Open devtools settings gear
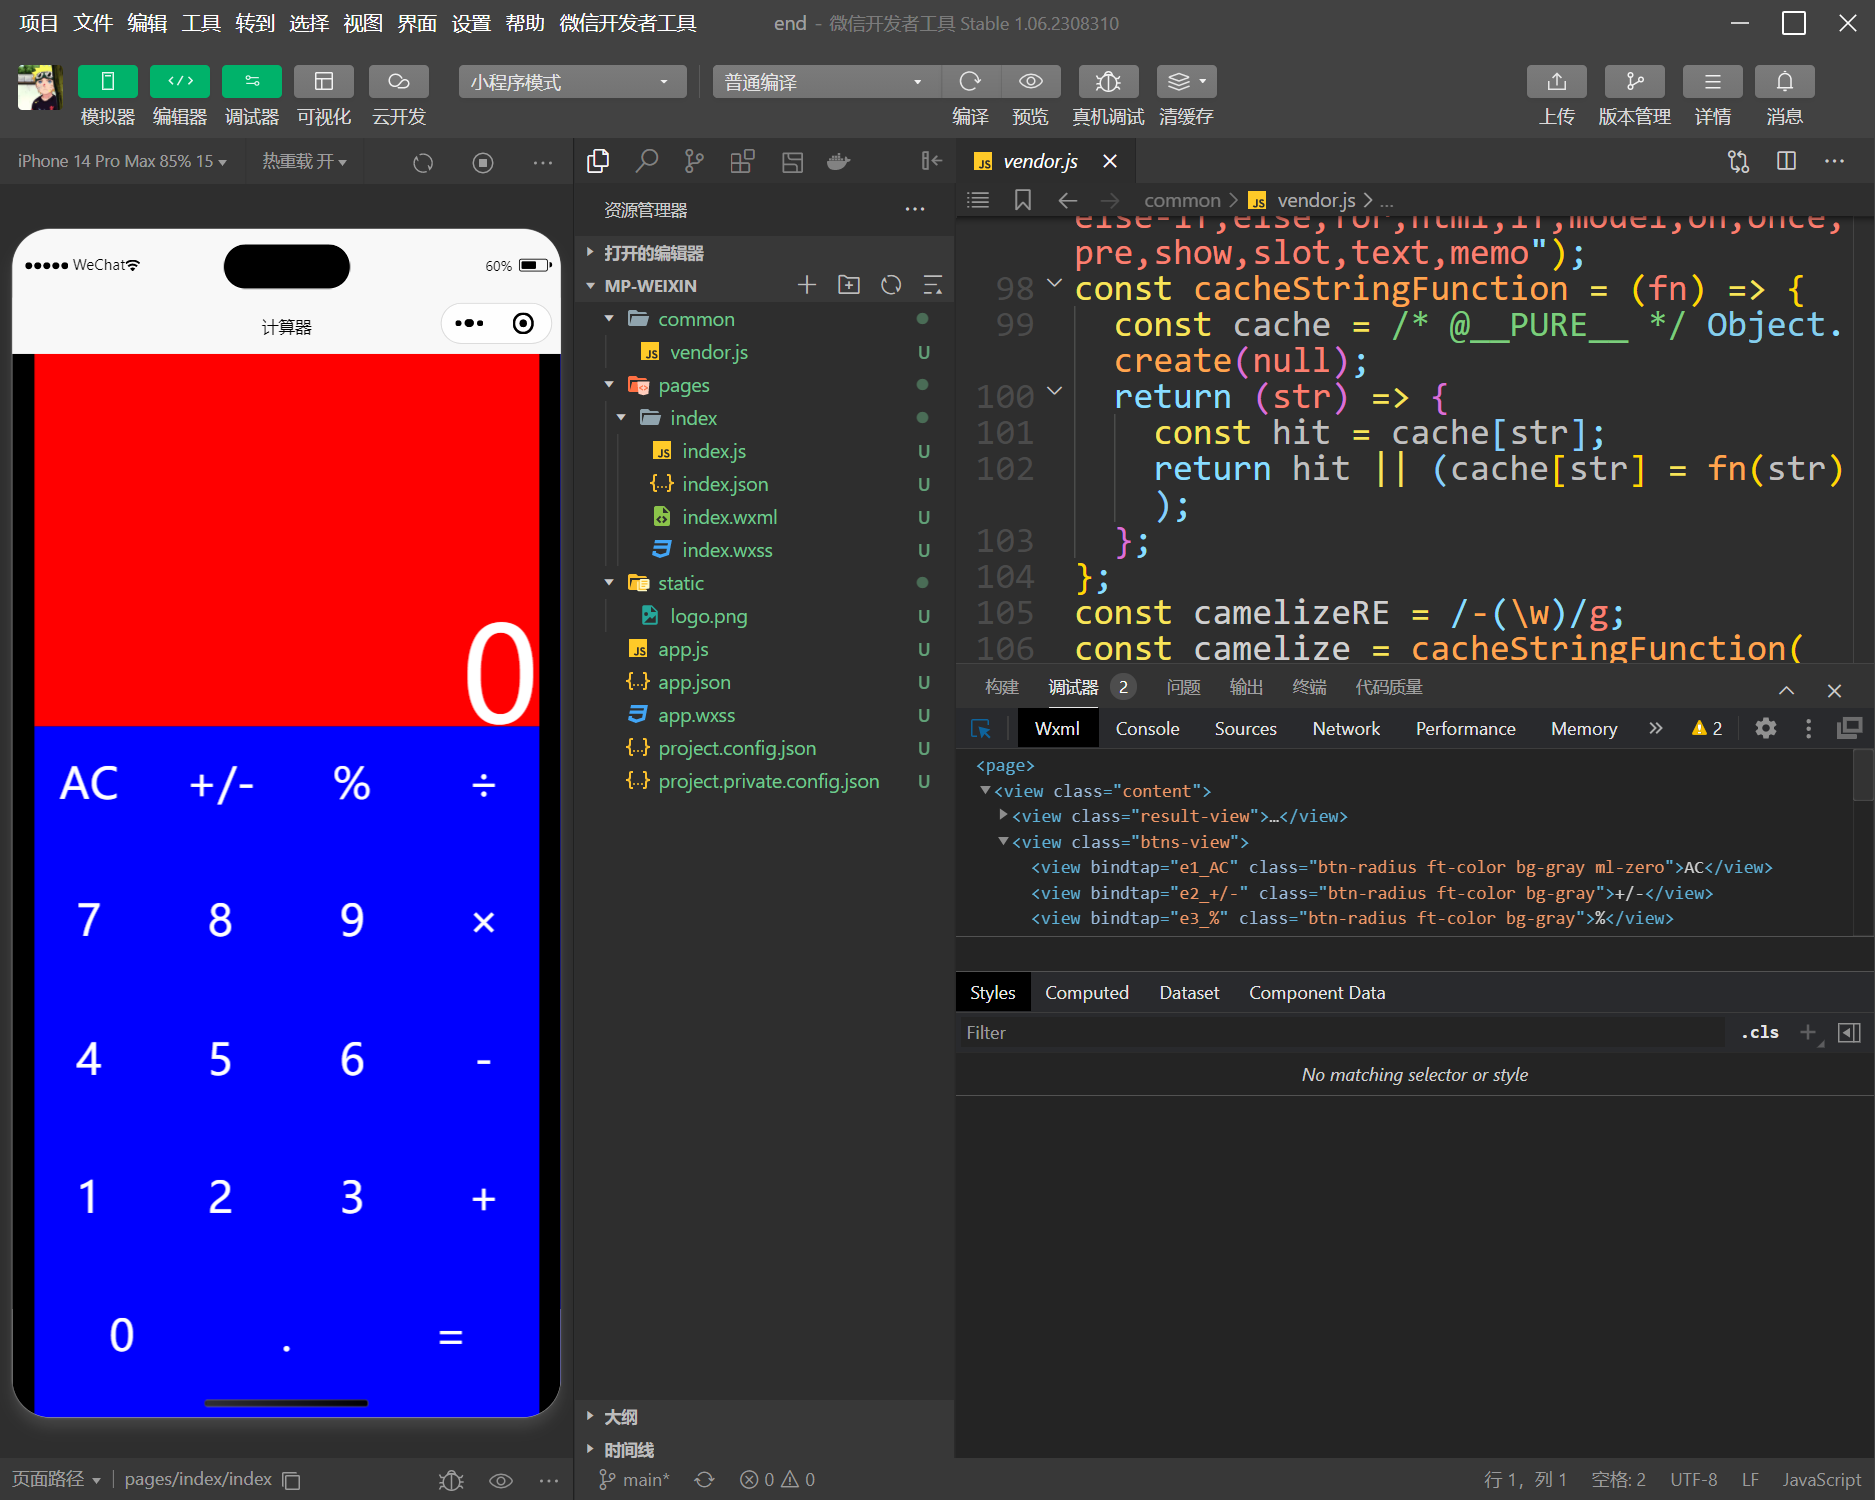Screen dimensions: 1875x1500 (1766, 729)
